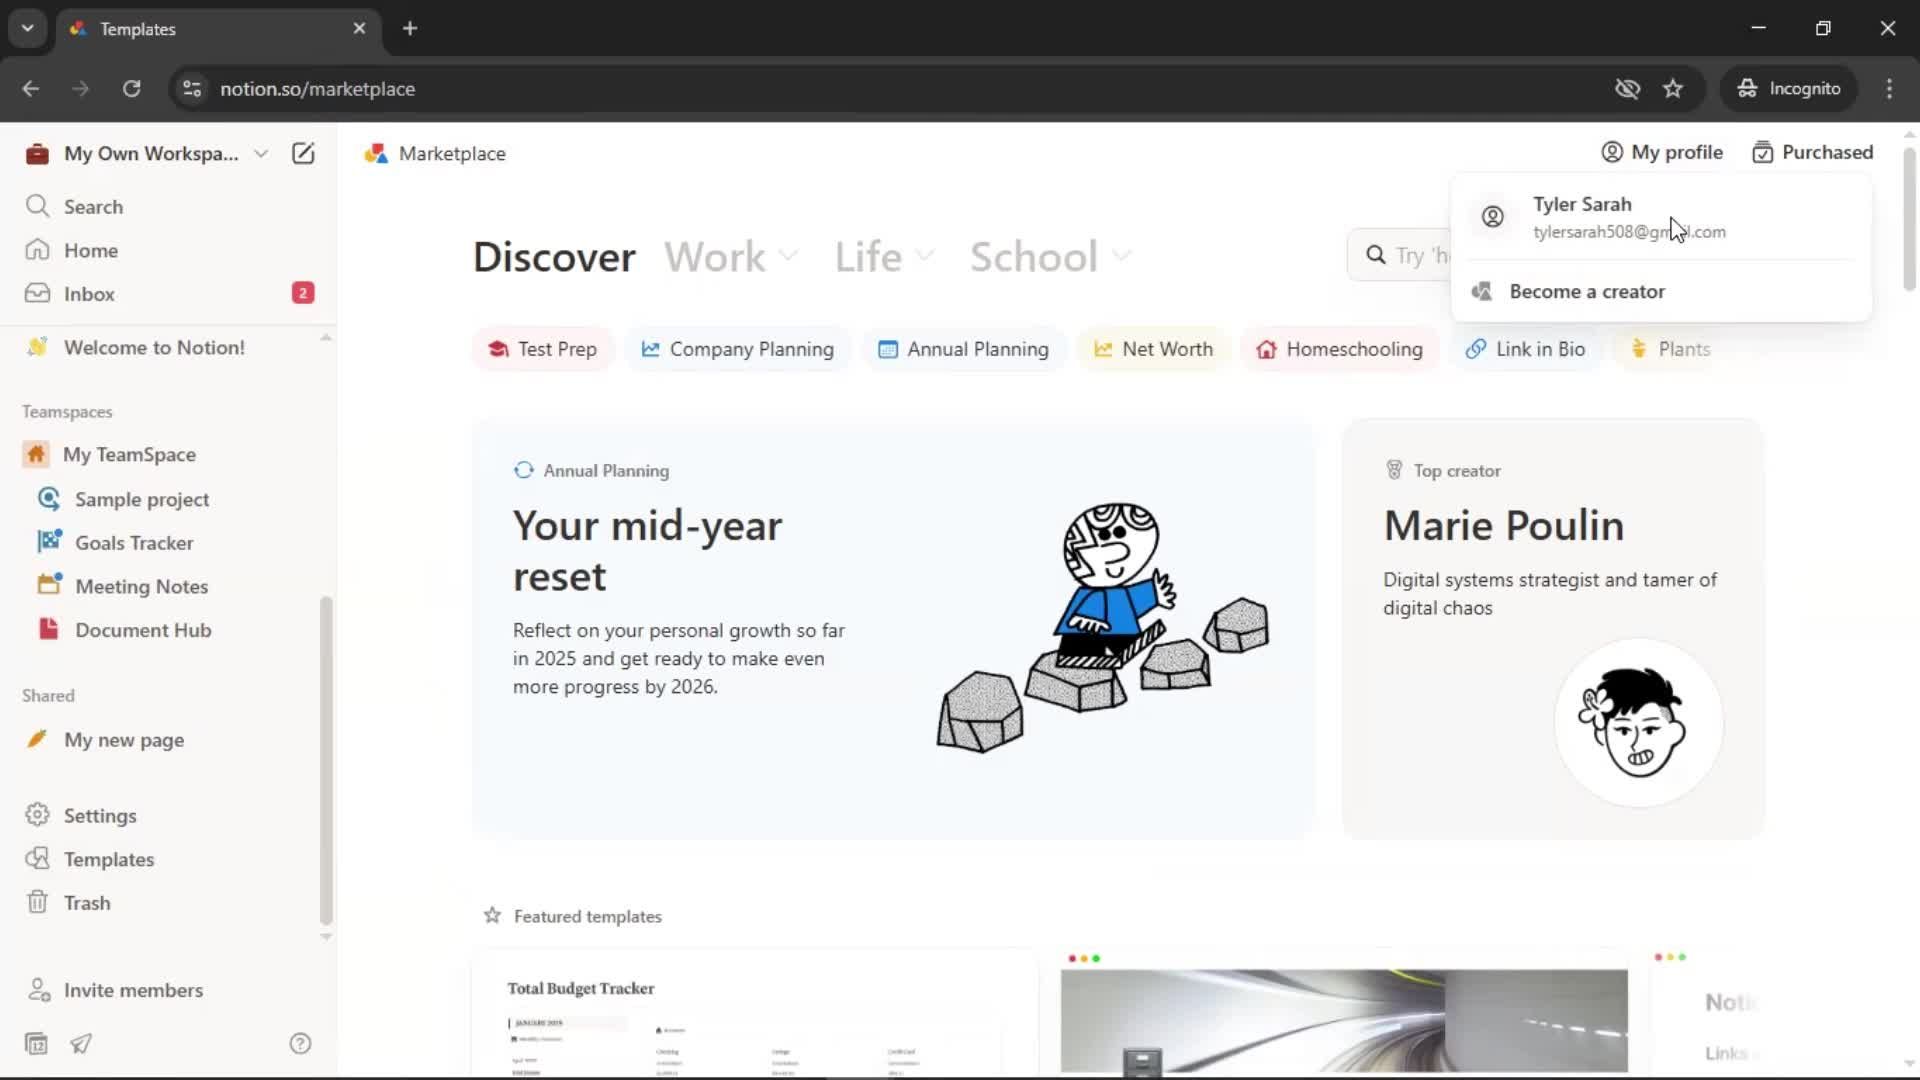Choose Become a creator option
The image size is (1920, 1080).
[1661, 291]
